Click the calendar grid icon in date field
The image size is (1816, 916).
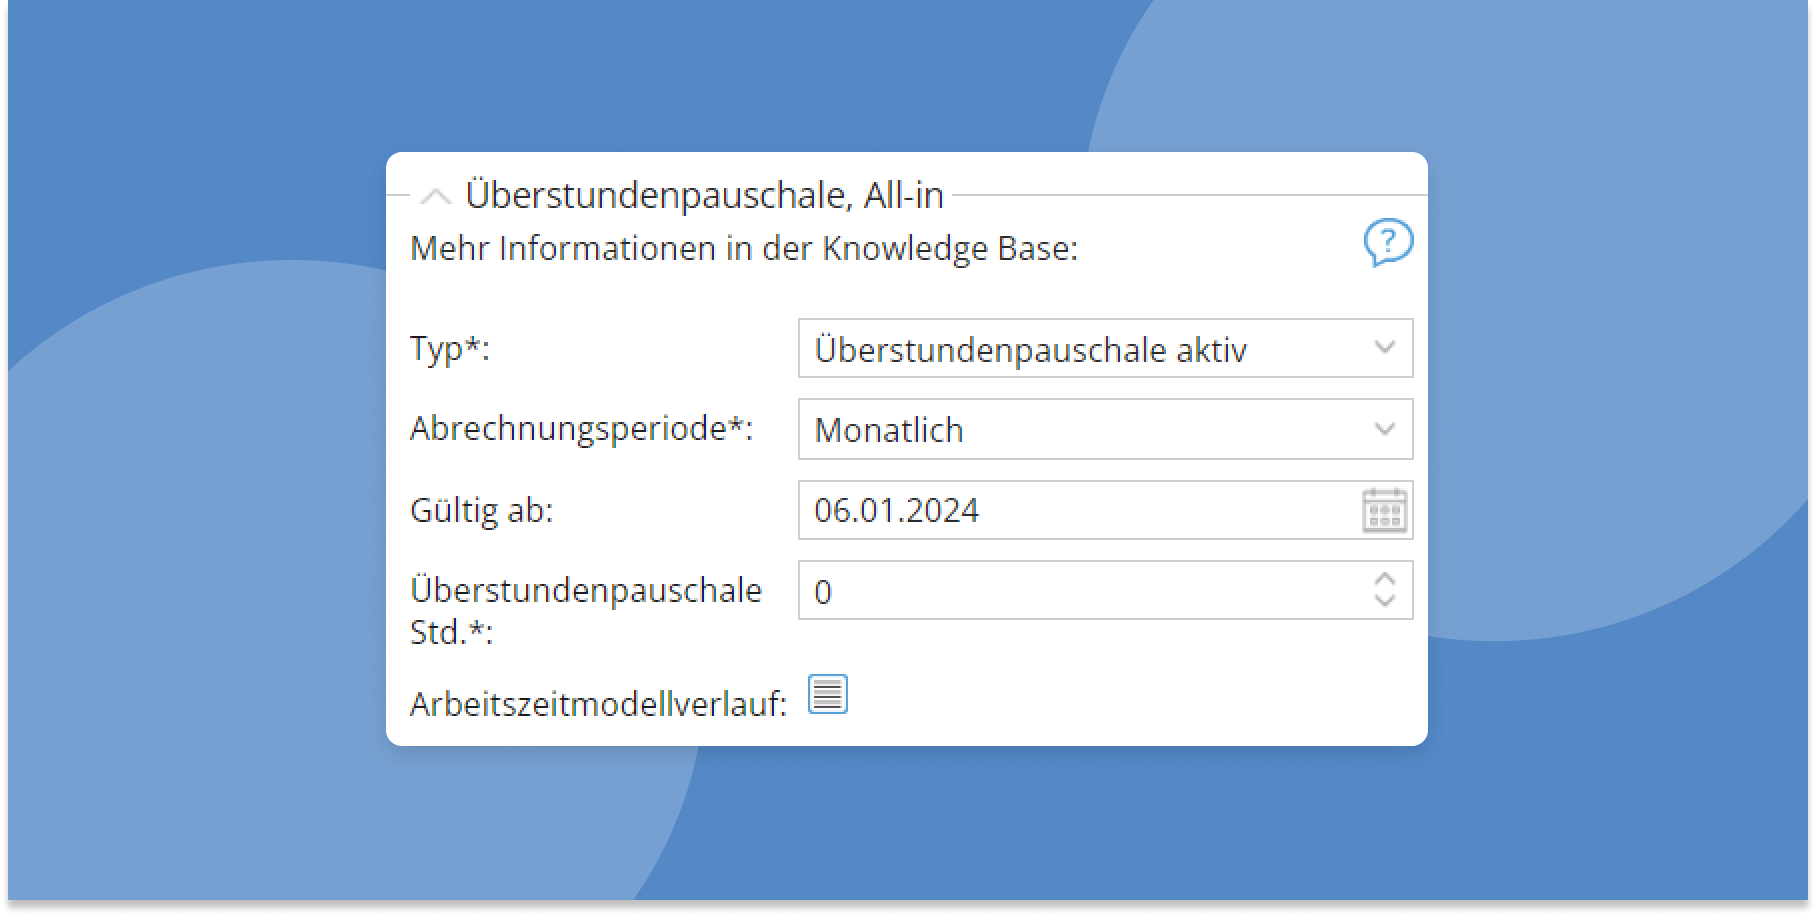(1383, 510)
